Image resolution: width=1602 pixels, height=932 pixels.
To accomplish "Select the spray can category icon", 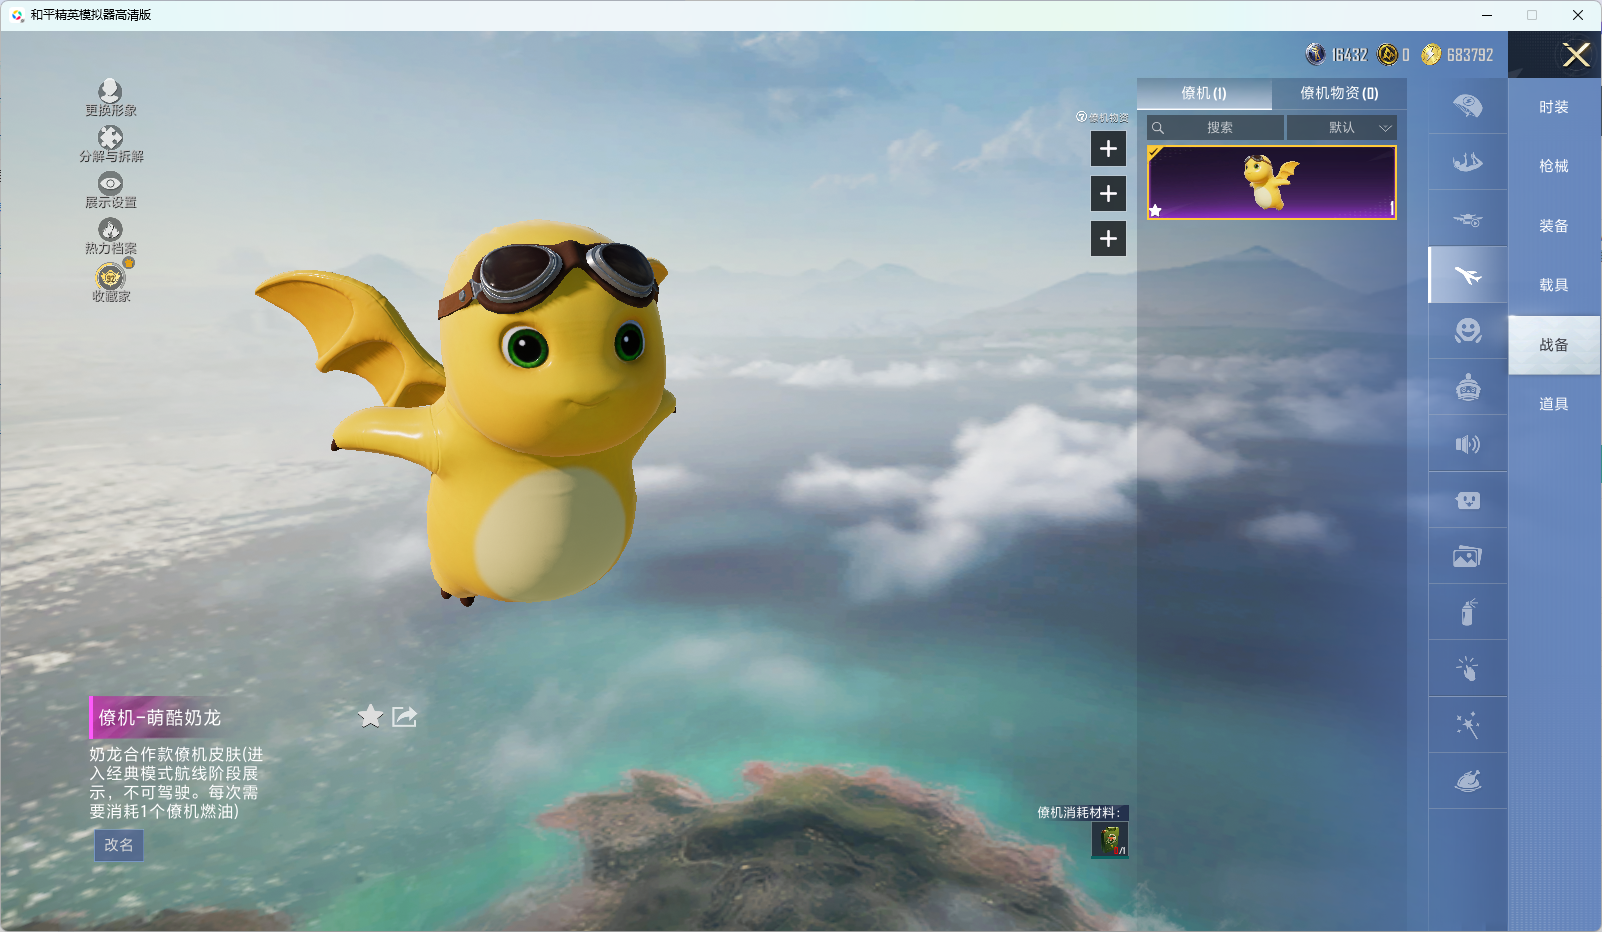I will click(1467, 612).
